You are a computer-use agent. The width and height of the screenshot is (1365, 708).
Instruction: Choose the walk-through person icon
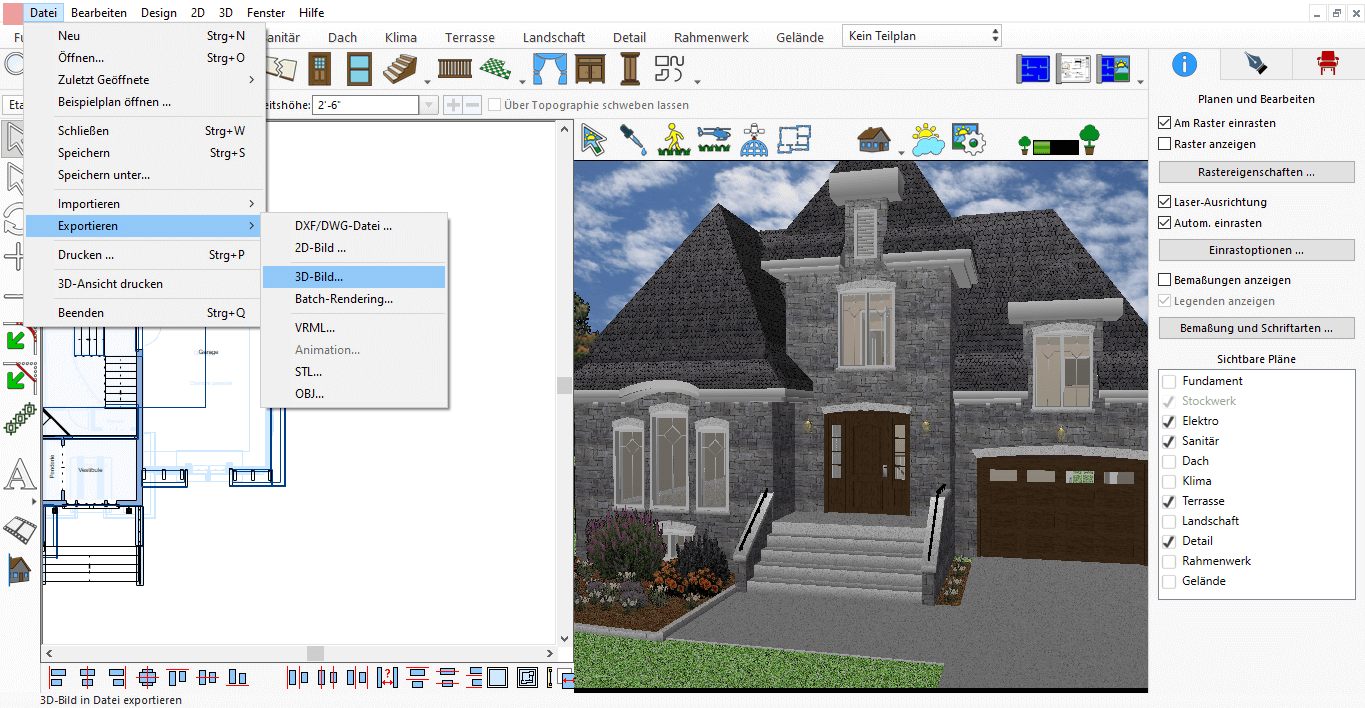tap(675, 139)
